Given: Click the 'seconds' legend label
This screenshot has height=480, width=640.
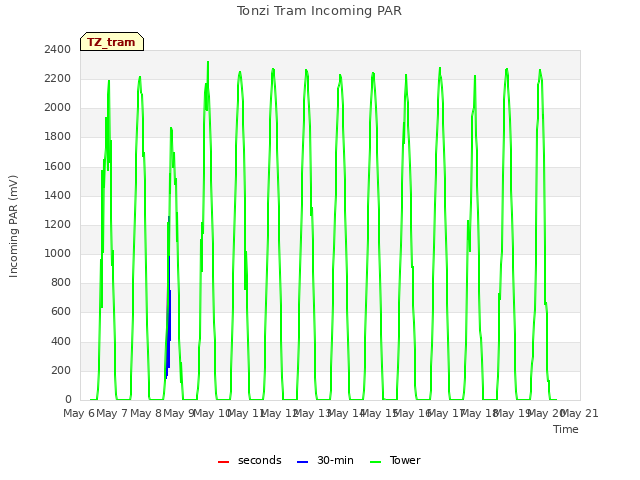Looking at the screenshot, I should (x=260, y=460).
